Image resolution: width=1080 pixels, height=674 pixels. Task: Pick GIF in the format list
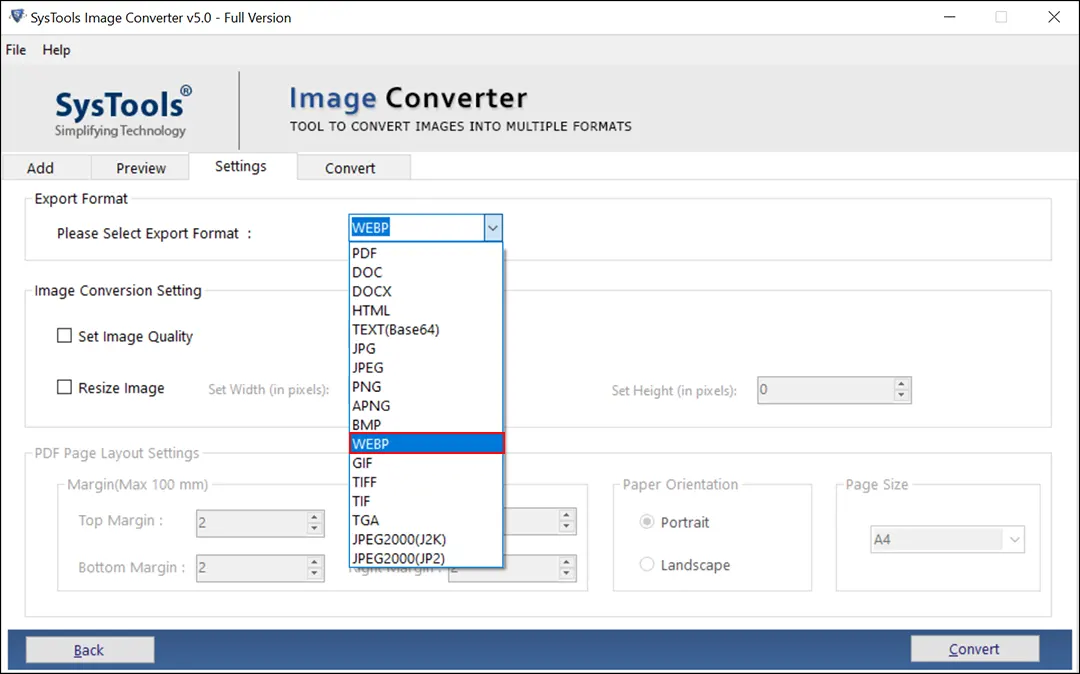[x=426, y=463]
